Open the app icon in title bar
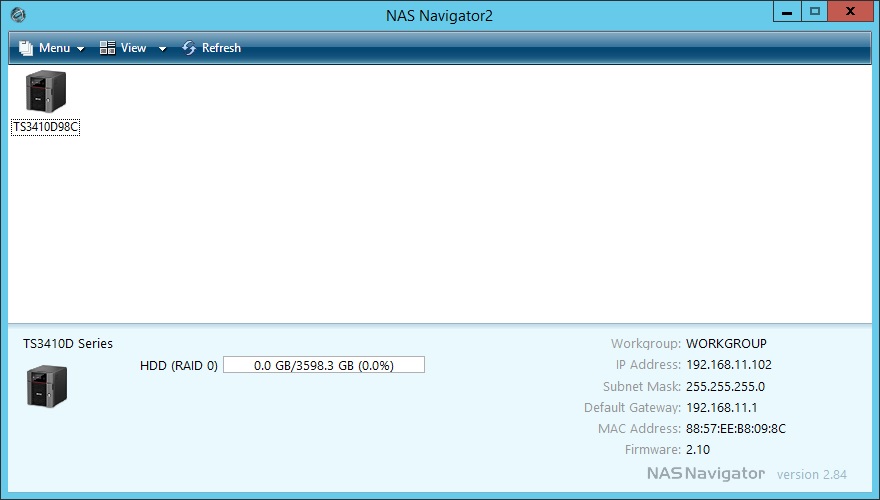The image size is (880, 500). coord(17,15)
